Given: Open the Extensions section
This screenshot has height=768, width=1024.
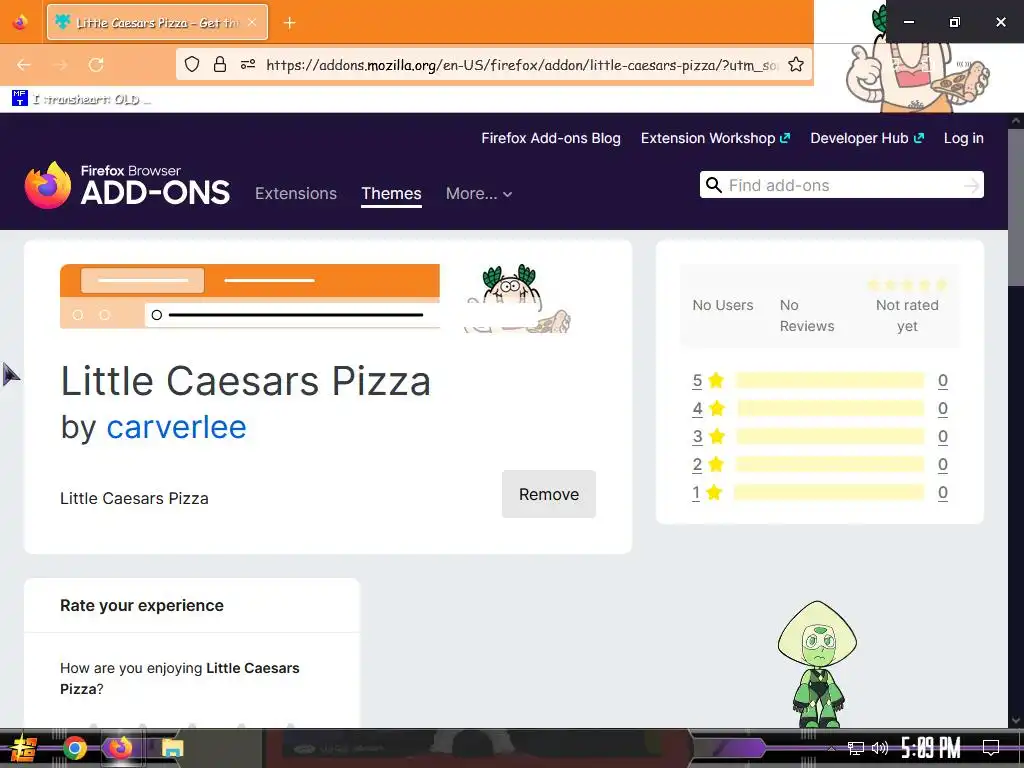Looking at the screenshot, I should coord(296,193).
